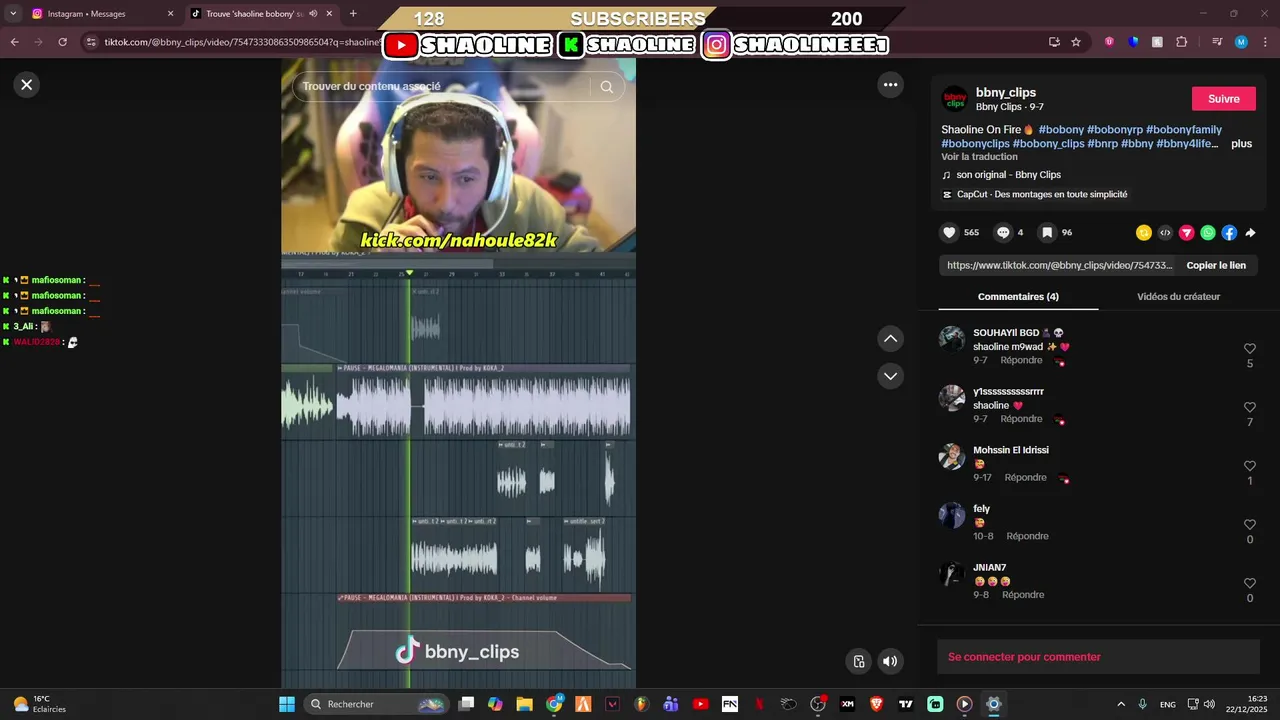
Task: Open a new browser tab
Action: [x=353, y=14]
